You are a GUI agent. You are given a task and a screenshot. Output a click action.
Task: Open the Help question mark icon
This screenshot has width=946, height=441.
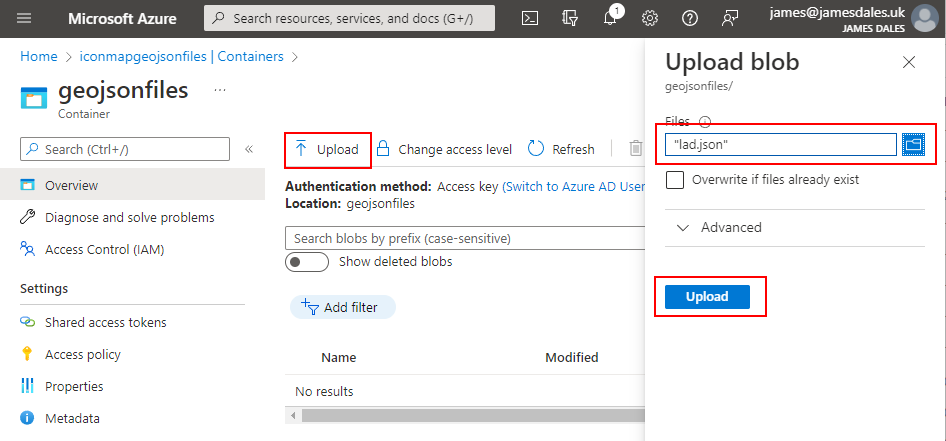pos(690,18)
